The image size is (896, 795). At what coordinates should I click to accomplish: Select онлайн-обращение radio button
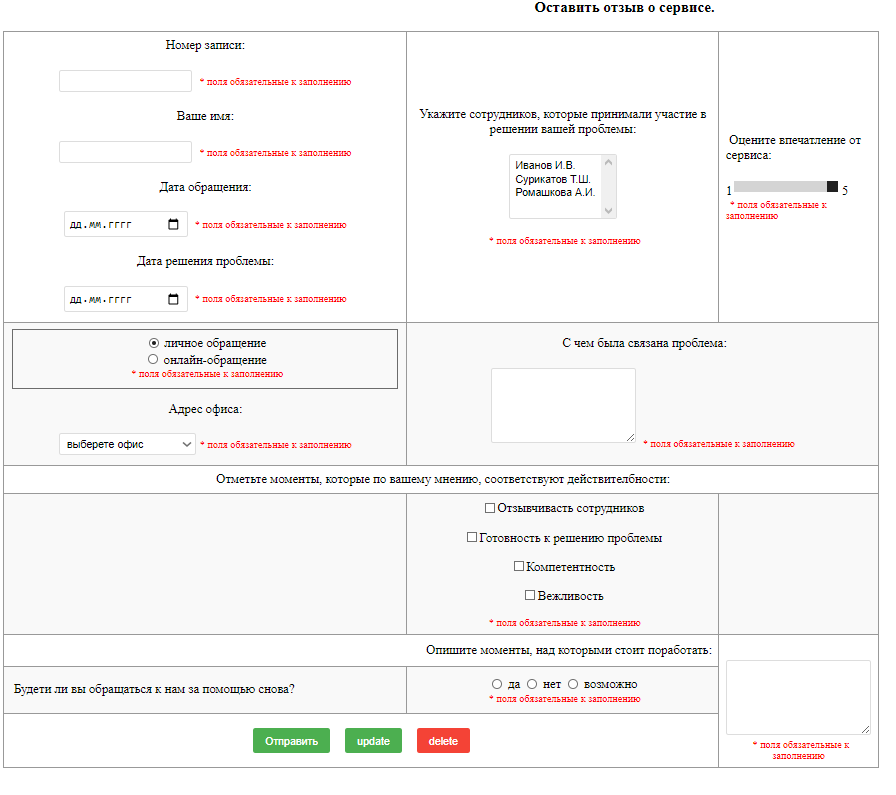coord(154,359)
